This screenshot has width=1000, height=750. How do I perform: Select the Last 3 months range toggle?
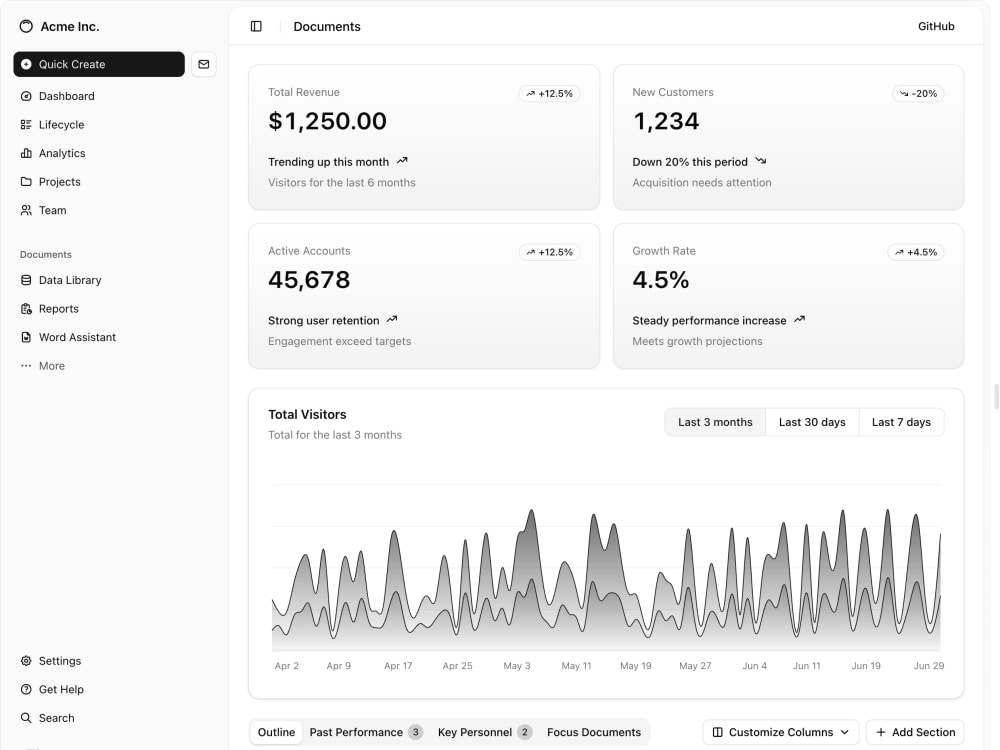[715, 422]
